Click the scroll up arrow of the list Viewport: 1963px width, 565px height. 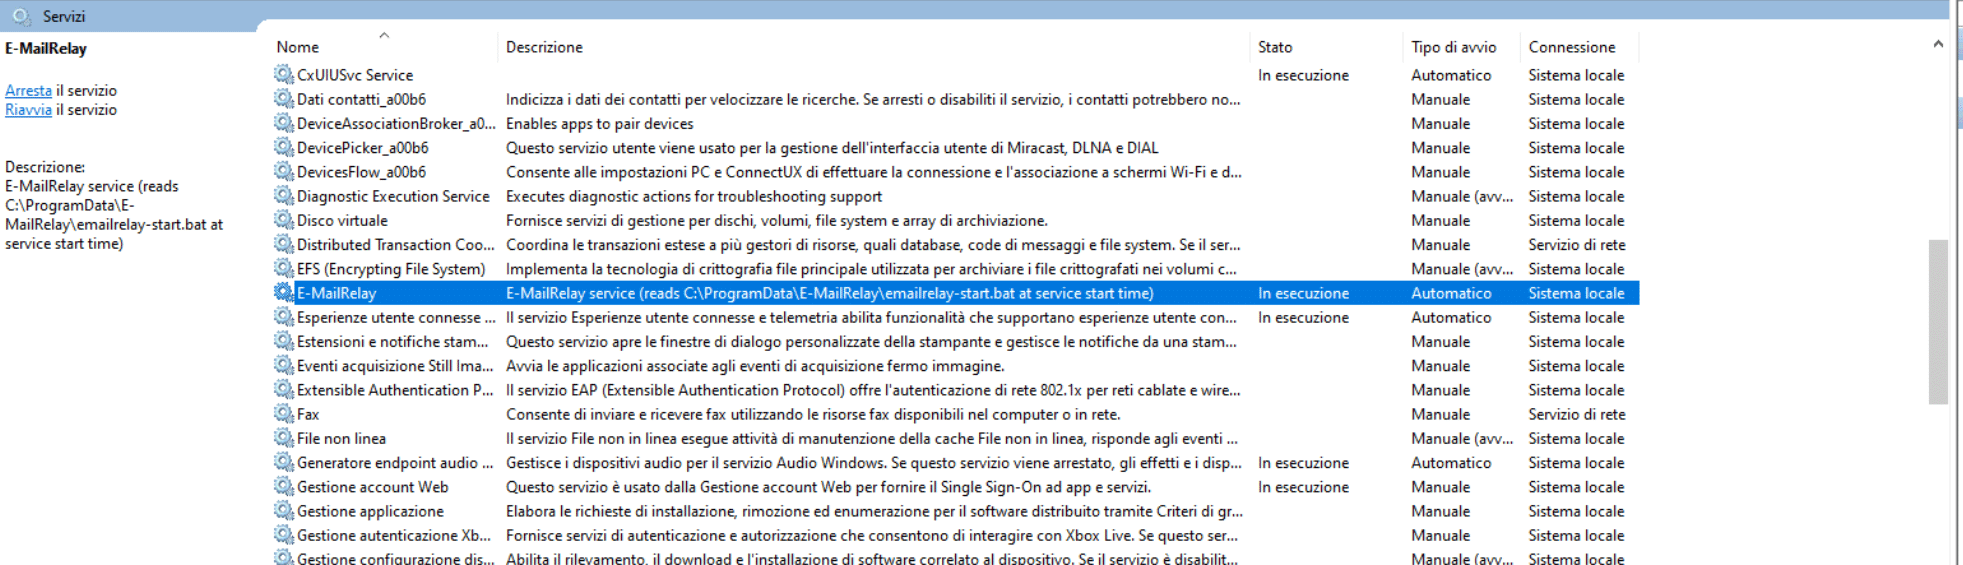point(1937,44)
